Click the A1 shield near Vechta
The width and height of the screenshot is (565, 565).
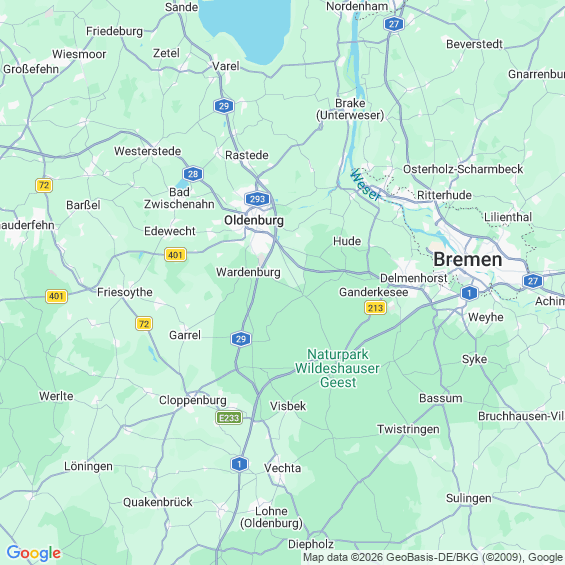tap(239, 464)
